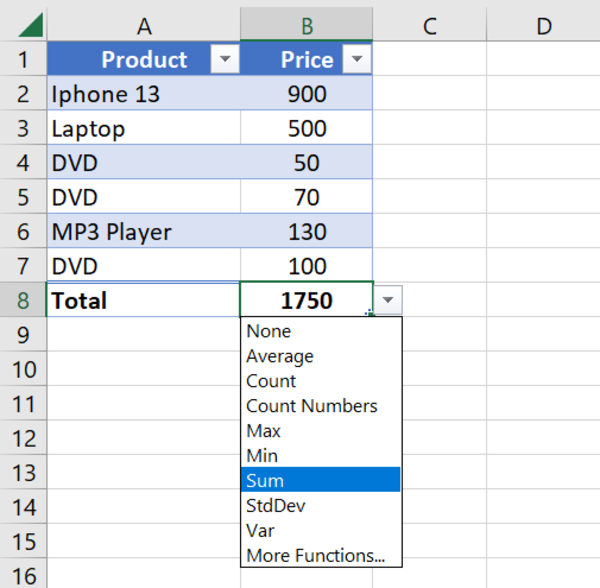Select Count in the total function list
Image resolution: width=600 pixels, height=588 pixels.
pyautogui.click(x=321, y=381)
